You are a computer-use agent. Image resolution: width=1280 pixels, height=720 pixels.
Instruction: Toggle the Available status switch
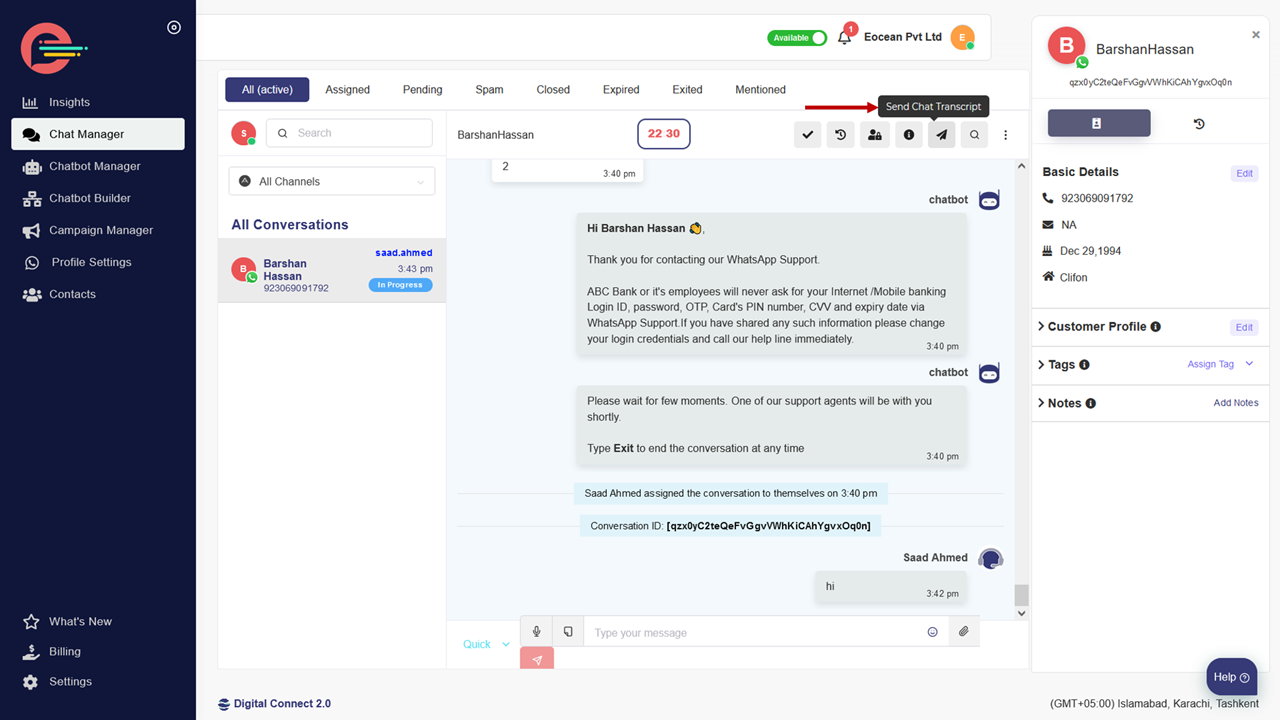pos(797,38)
